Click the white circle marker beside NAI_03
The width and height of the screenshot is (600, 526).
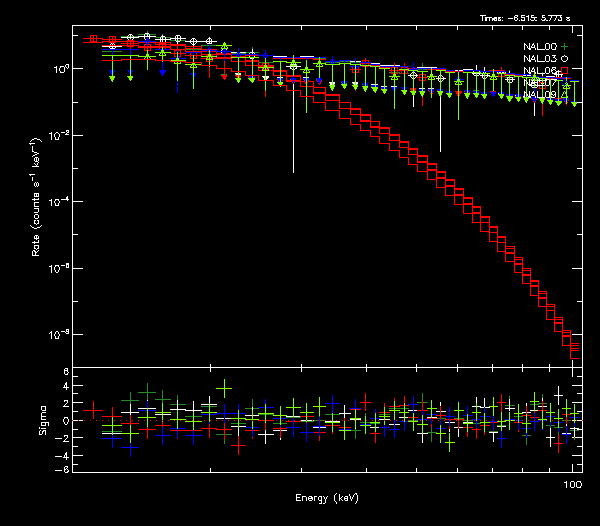coord(565,59)
